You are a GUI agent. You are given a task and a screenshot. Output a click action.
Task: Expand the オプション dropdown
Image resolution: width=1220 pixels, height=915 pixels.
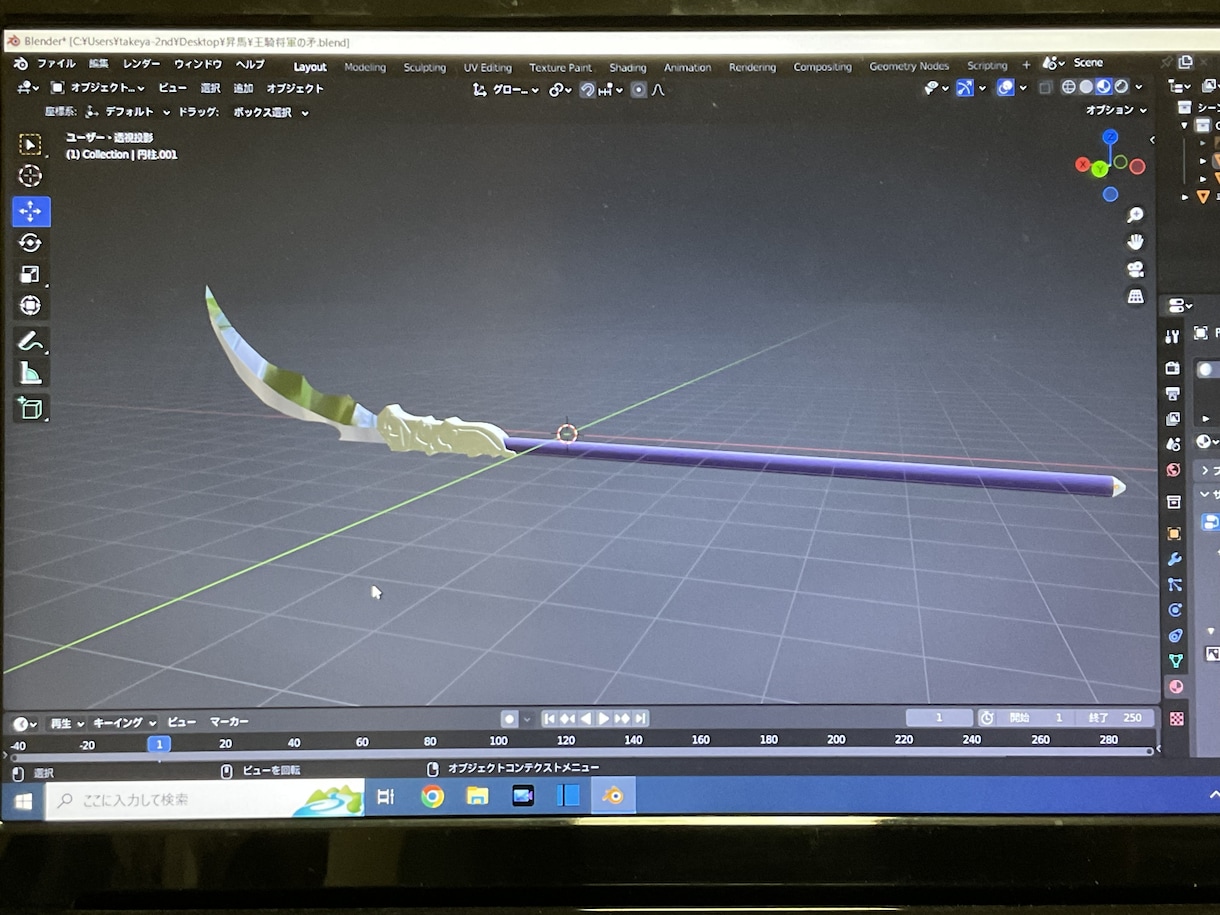coord(1116,110)
